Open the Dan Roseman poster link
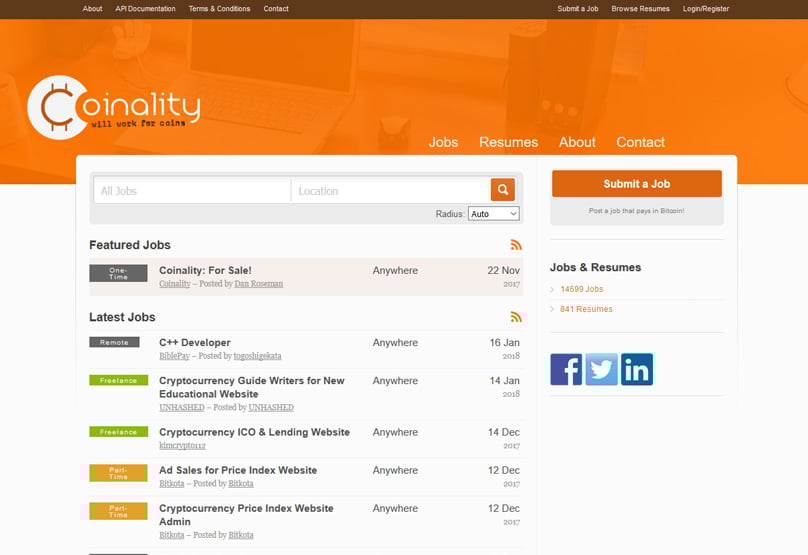The width and height of the screenshot is (808, 555). click(x=259, y=283)
